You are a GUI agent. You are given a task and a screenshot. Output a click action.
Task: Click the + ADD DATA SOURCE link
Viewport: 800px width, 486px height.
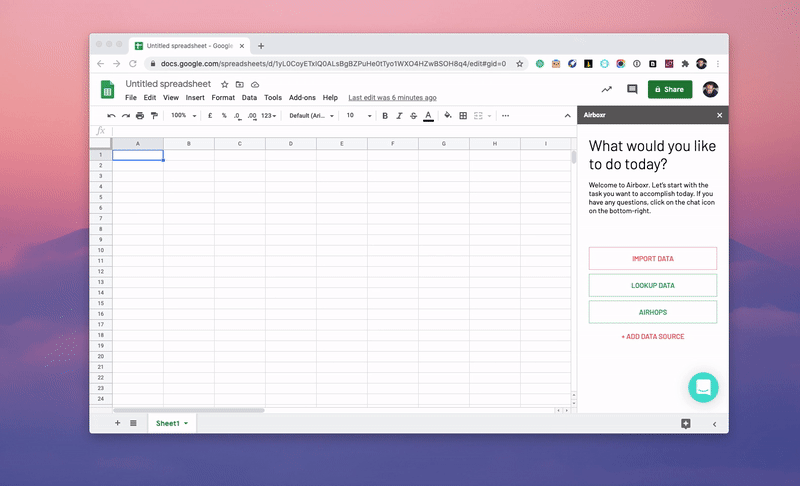pos(653,337)
